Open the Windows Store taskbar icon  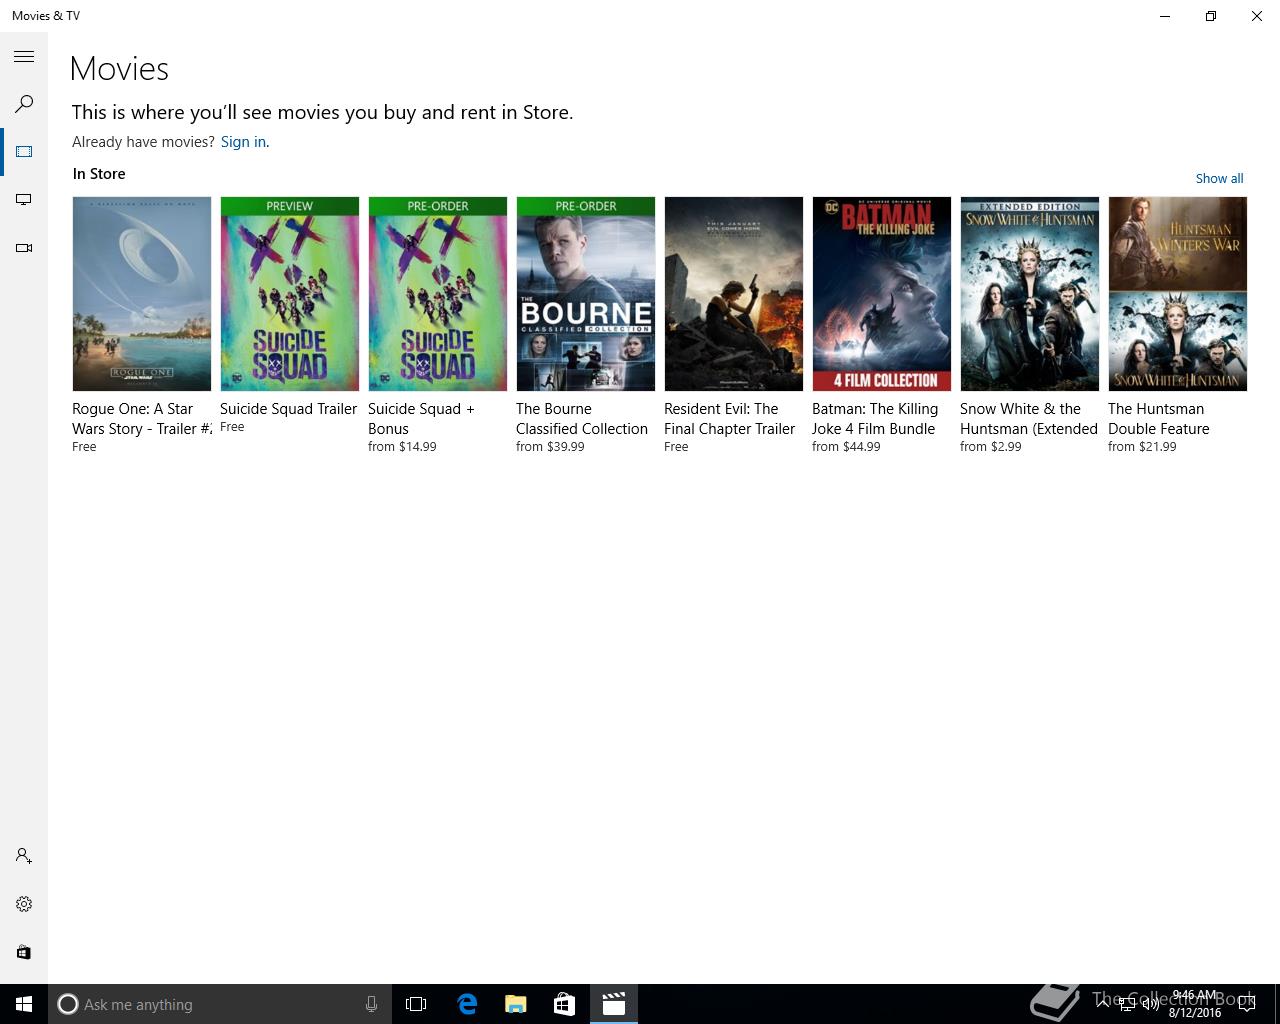click(564, 1004)
